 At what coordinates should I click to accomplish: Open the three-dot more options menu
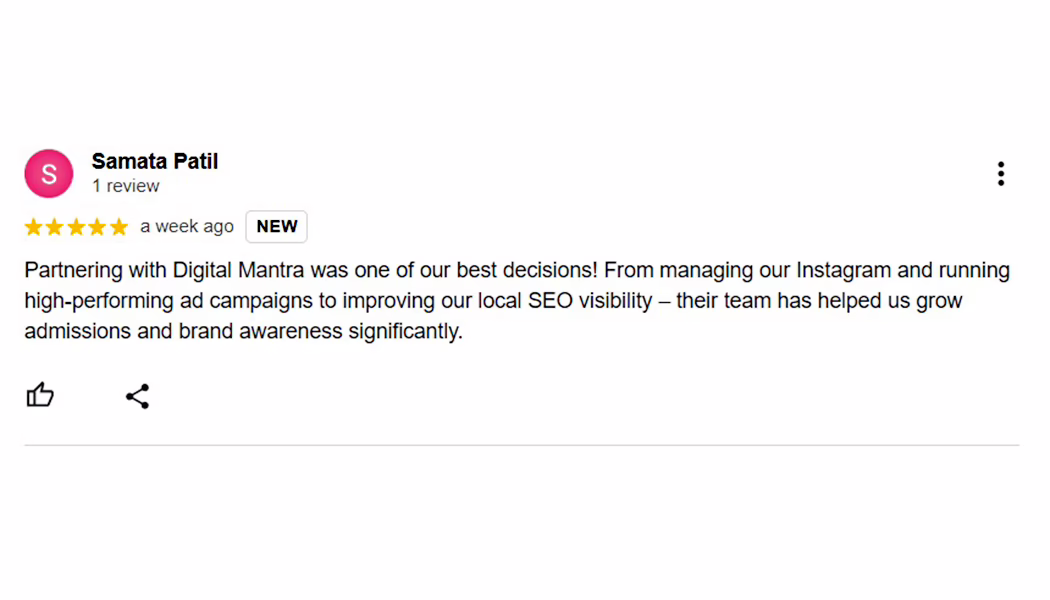[x=1000, y=173]
